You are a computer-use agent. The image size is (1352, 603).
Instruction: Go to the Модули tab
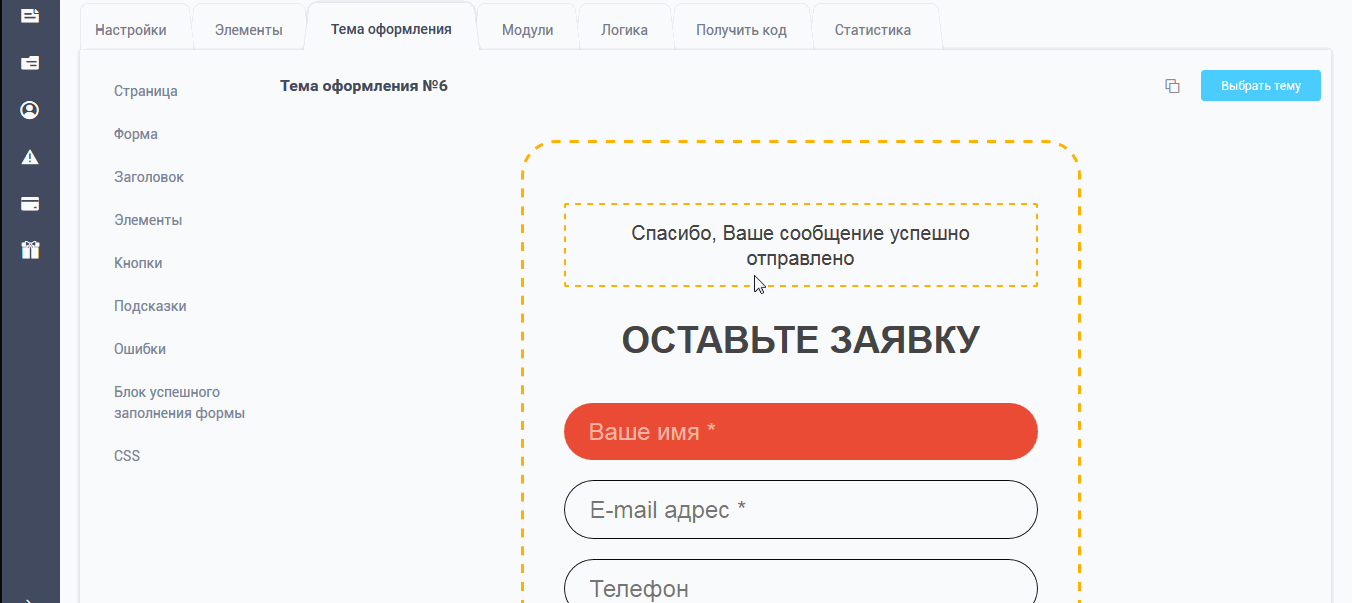click(527, 30)
